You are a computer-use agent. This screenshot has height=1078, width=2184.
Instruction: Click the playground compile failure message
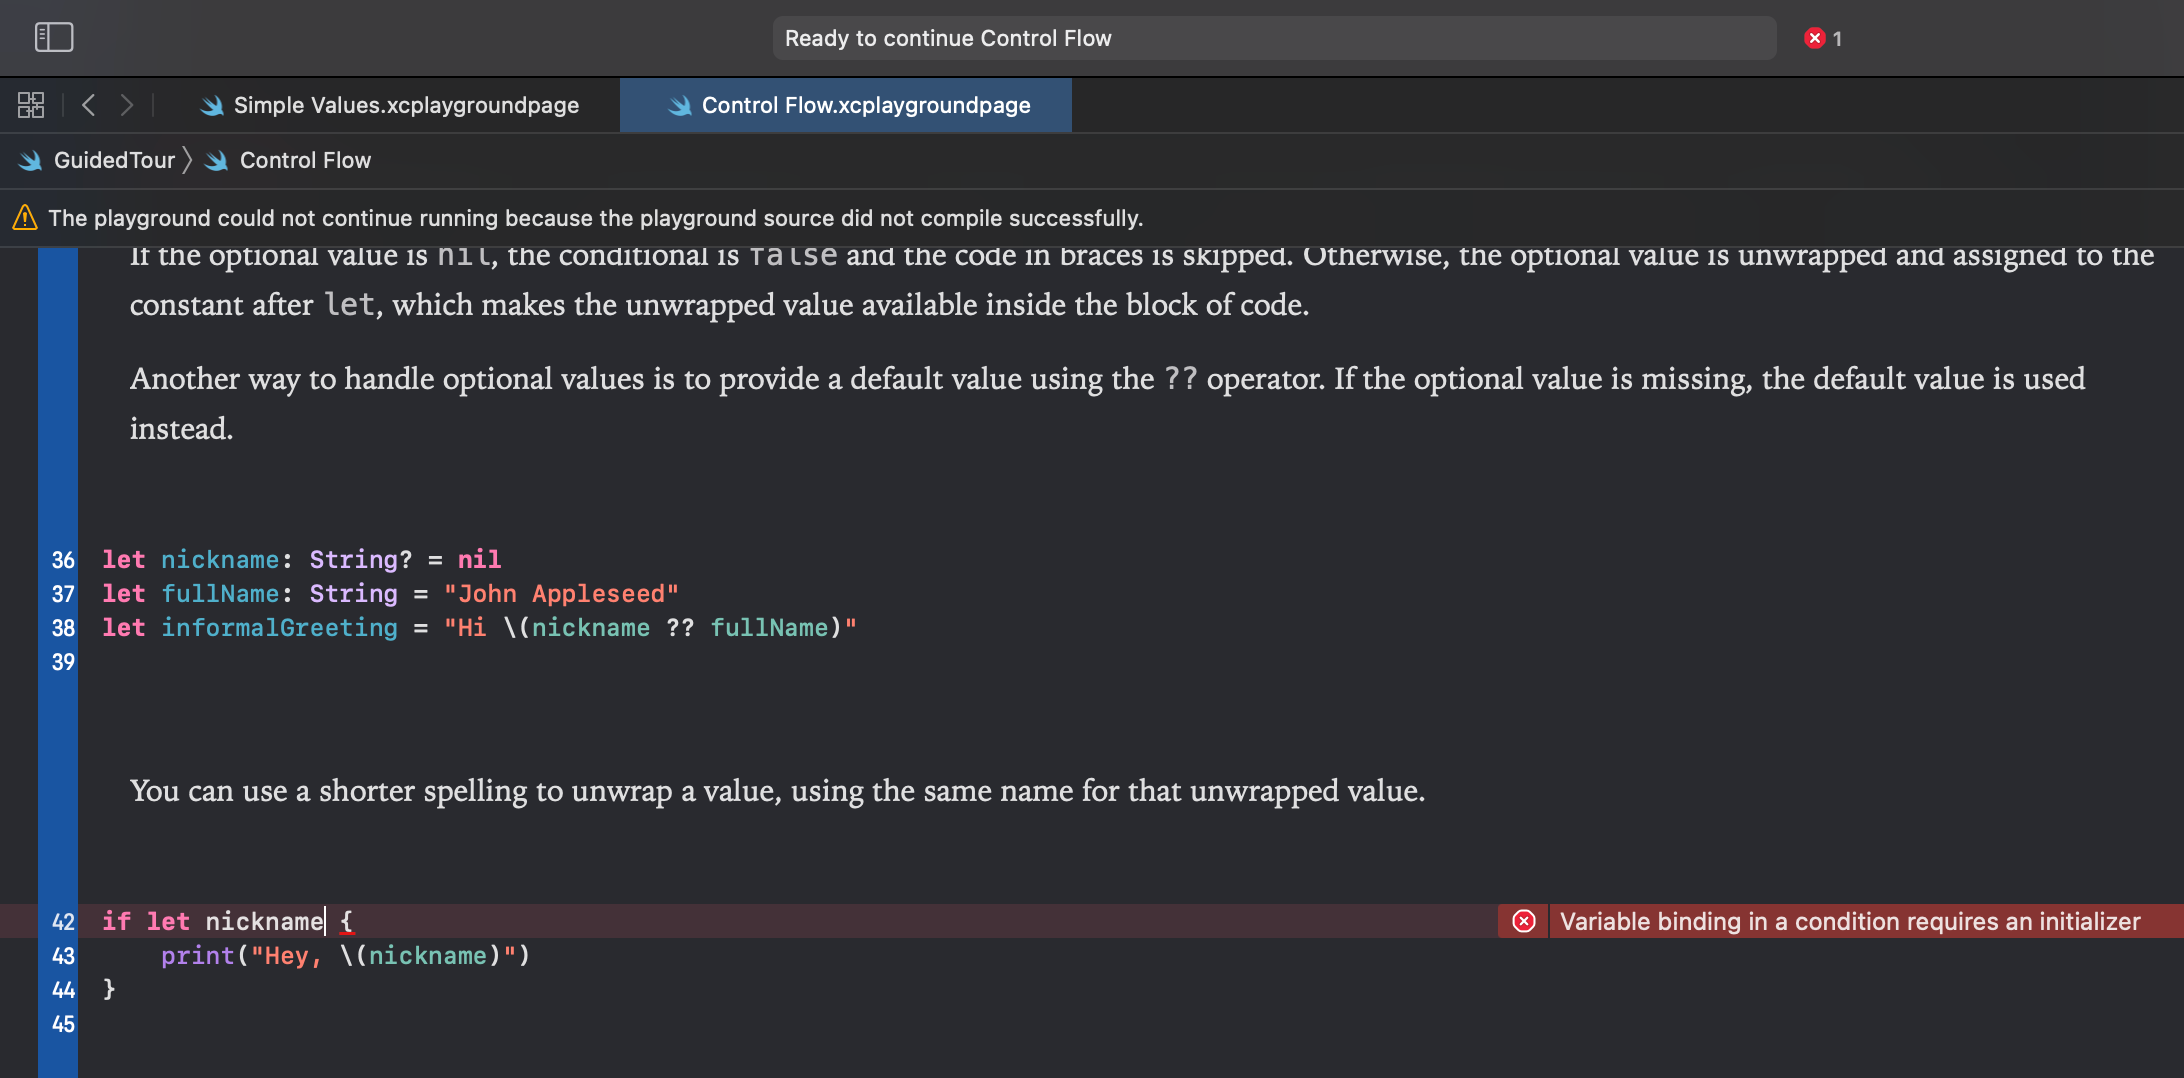[596, 218]
